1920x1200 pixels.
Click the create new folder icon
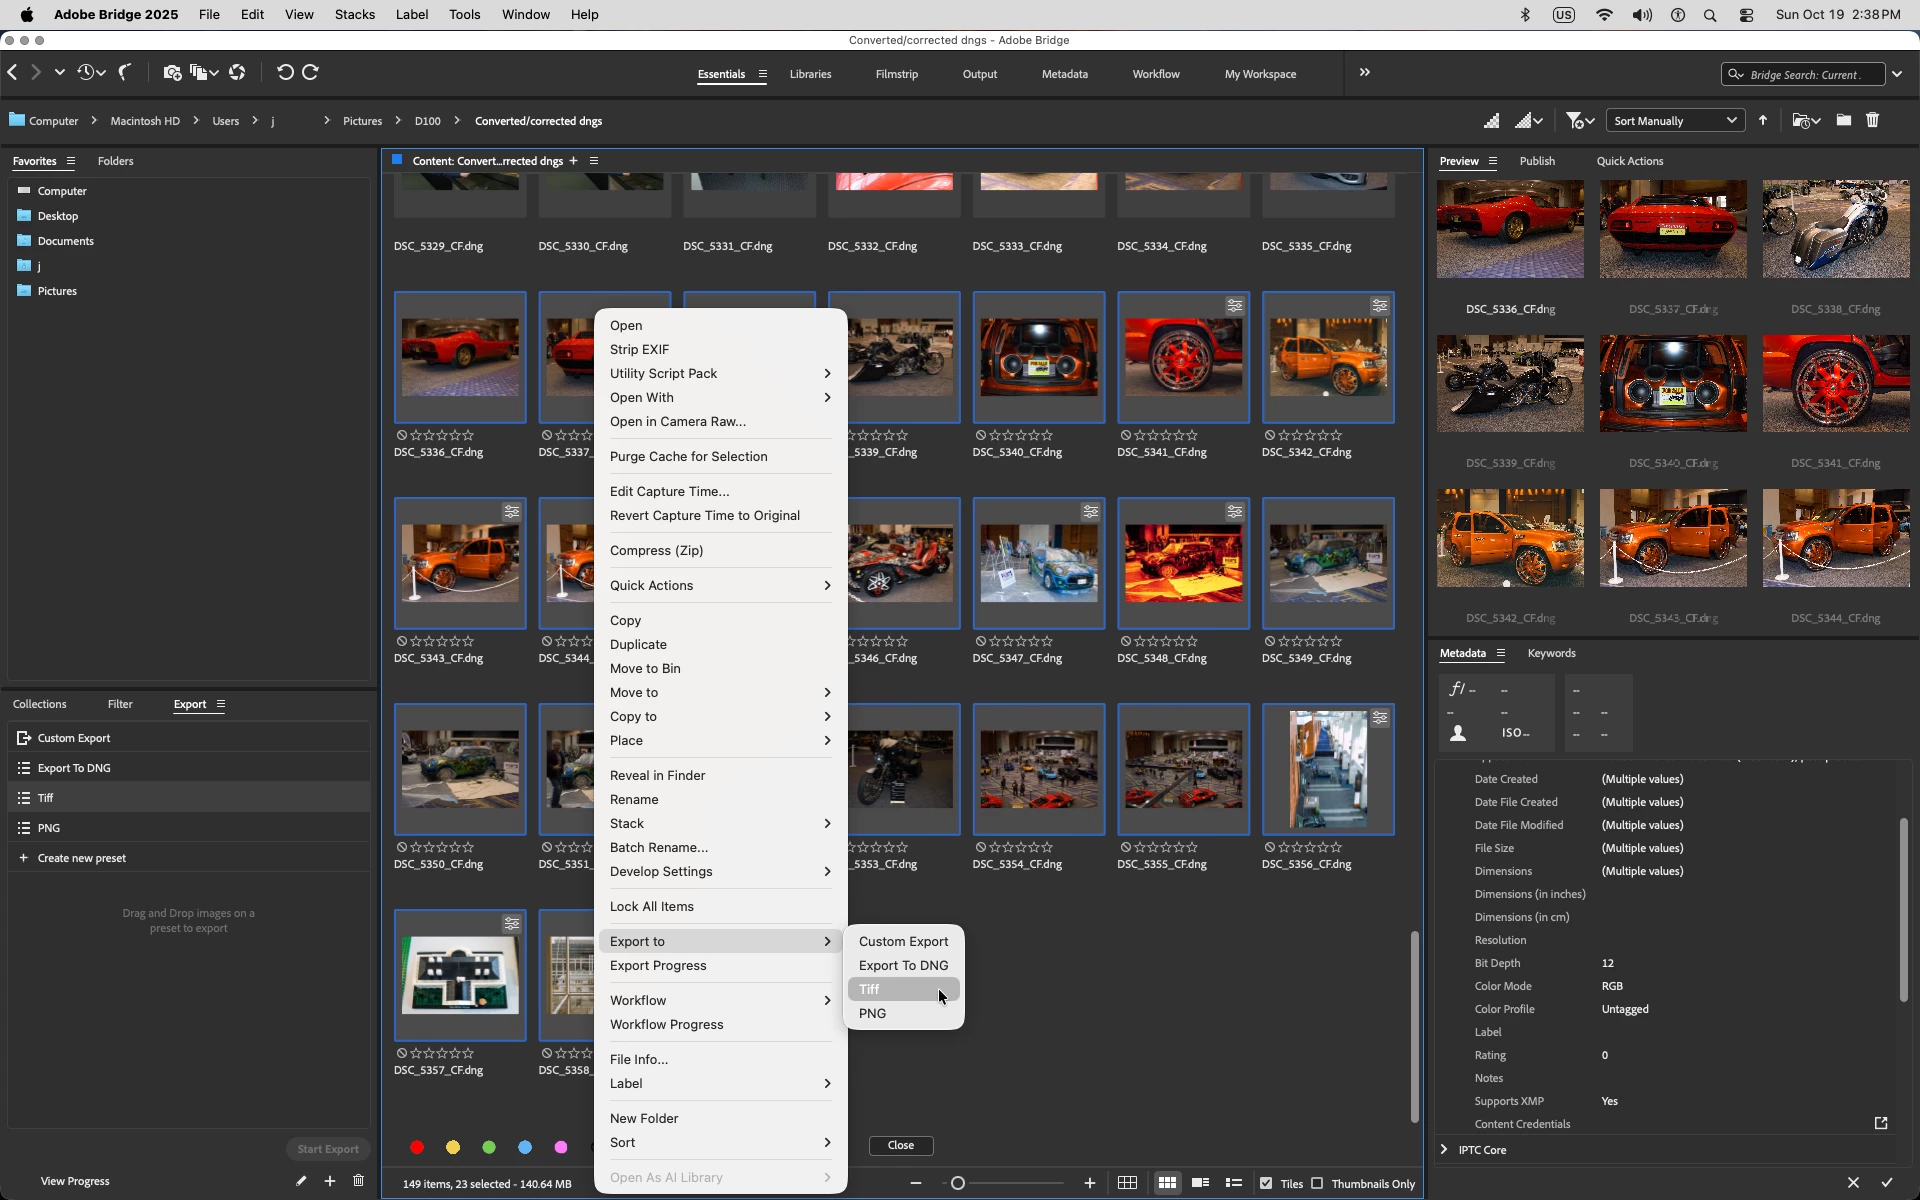pyautogui.click(x=1843, y=121)
